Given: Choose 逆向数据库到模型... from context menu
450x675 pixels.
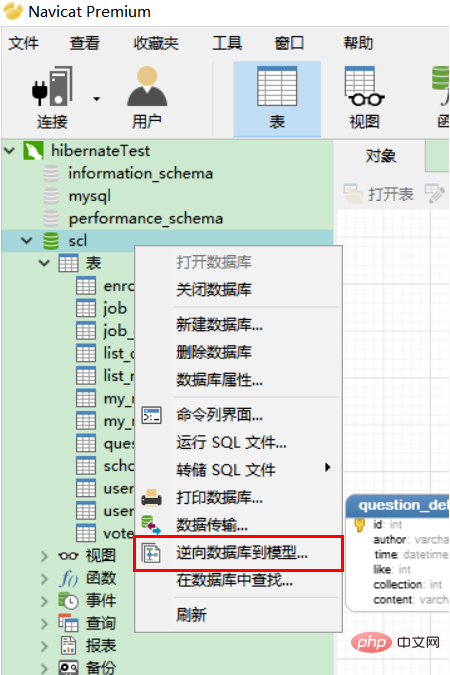Looking at the screenshot, I should pyautogui.click(x=239, y=553).
